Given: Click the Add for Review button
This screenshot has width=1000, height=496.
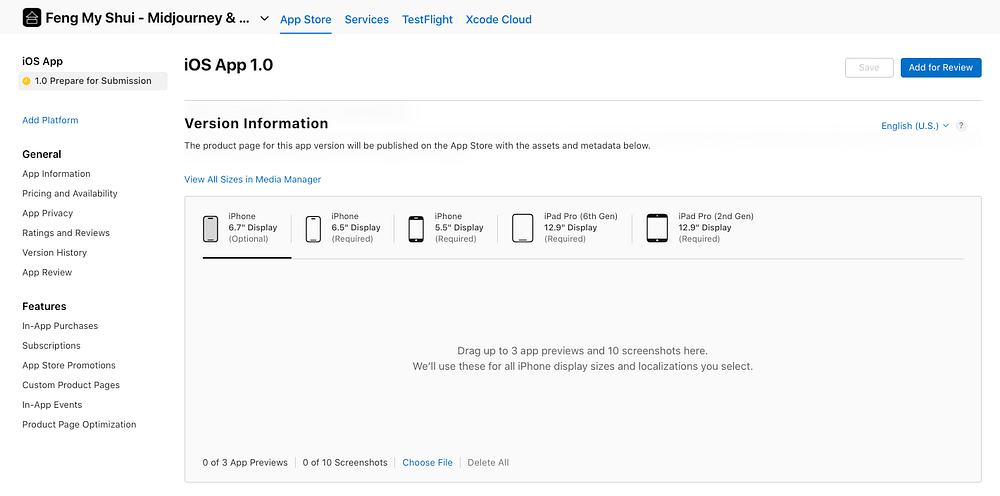Looking at the screenshot, I should 940,67.
